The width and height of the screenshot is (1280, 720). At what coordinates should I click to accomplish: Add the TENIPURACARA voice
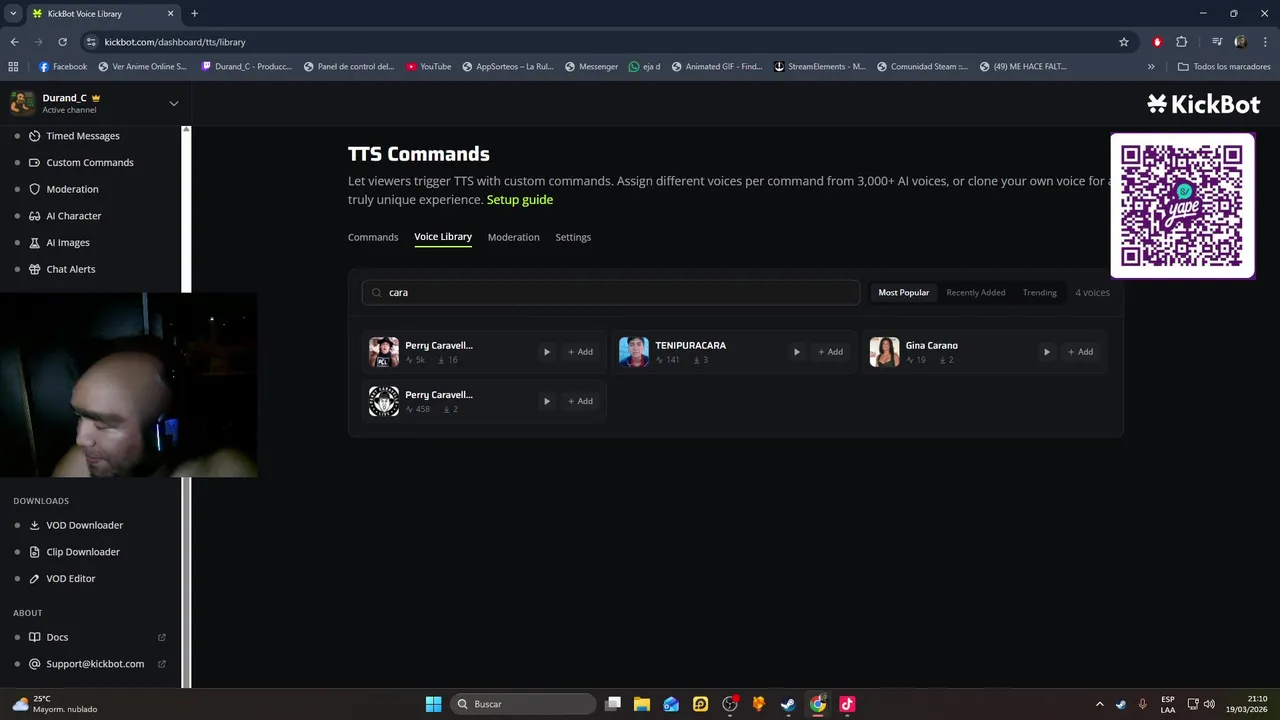[x=830, y=352]
